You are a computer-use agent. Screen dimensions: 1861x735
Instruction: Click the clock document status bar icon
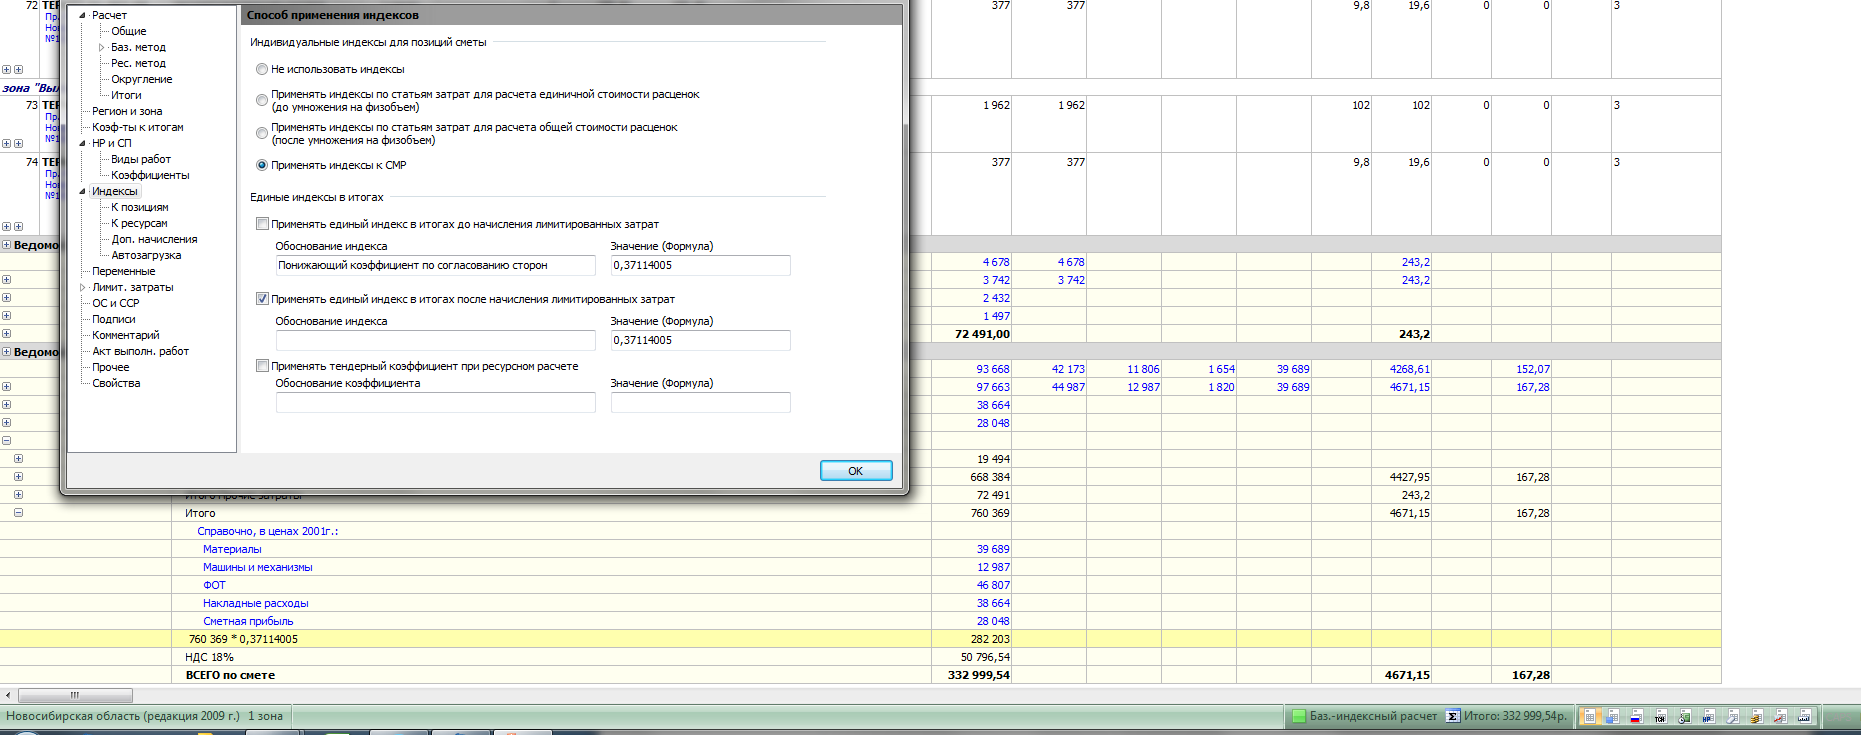click(1685, 716)
